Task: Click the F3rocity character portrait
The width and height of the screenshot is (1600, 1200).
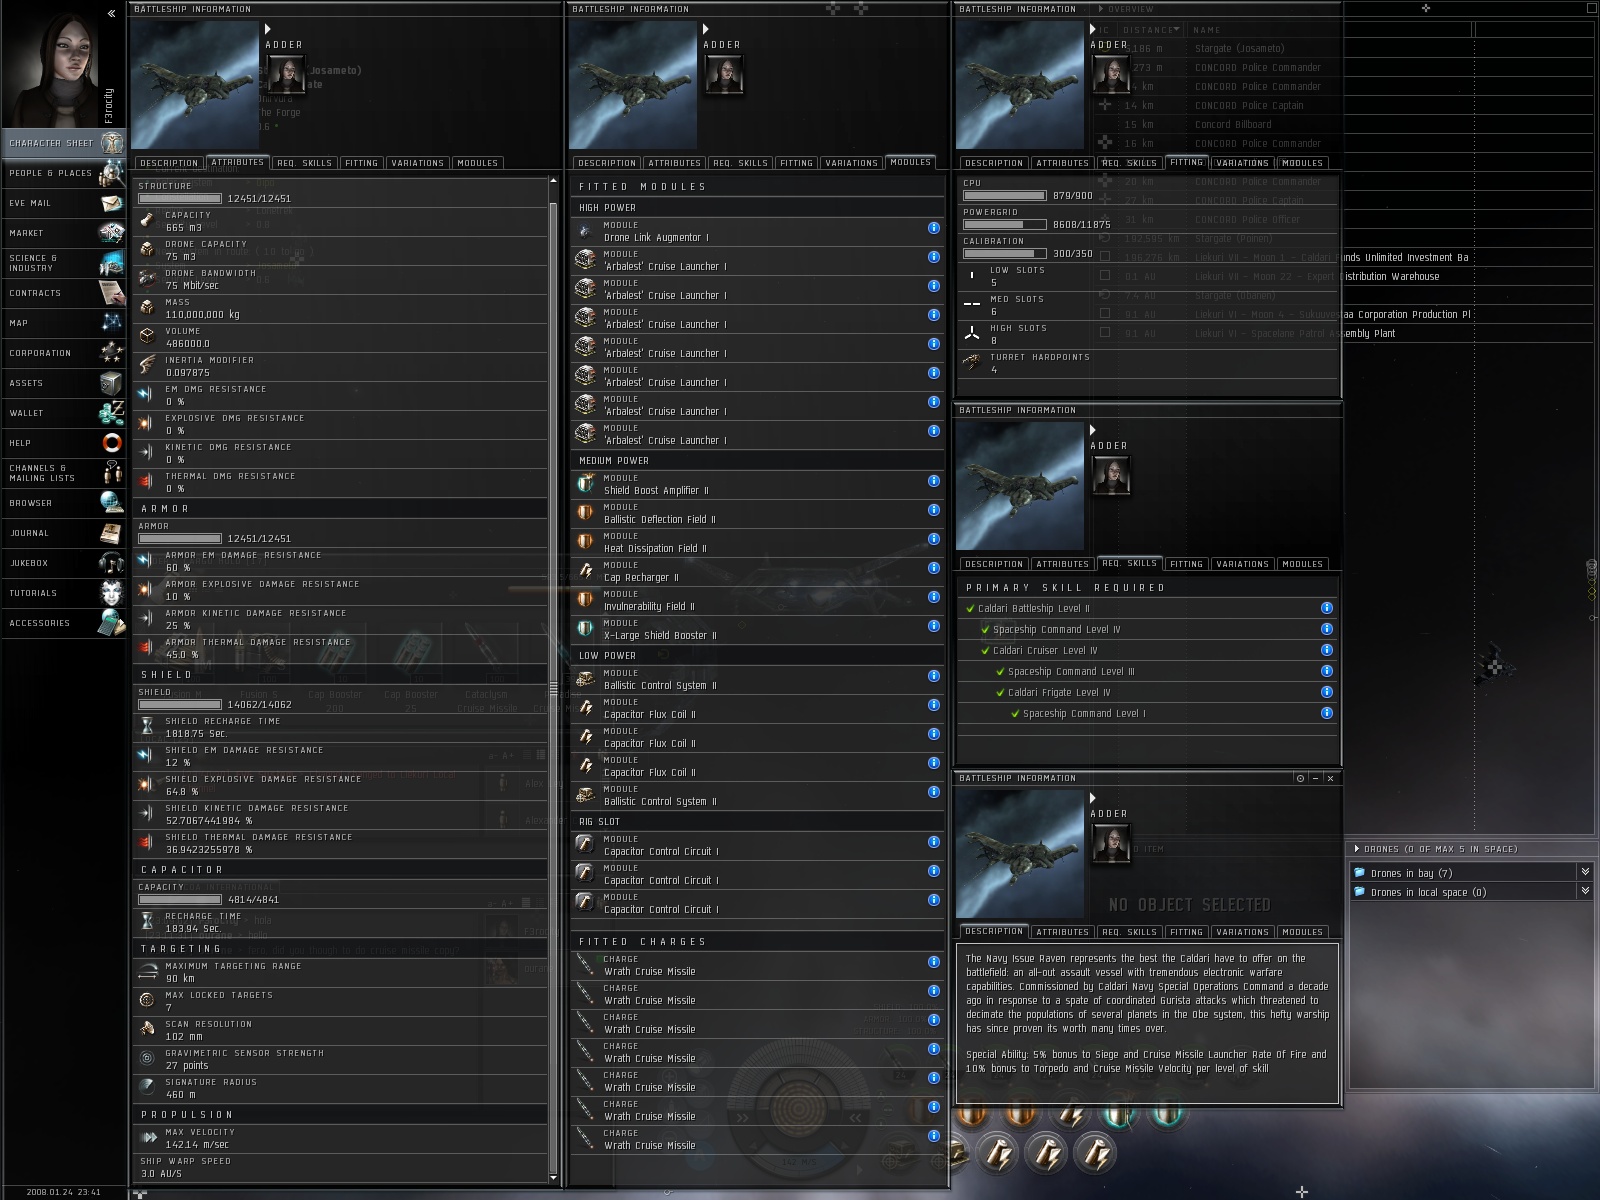Action: (51, 65)
